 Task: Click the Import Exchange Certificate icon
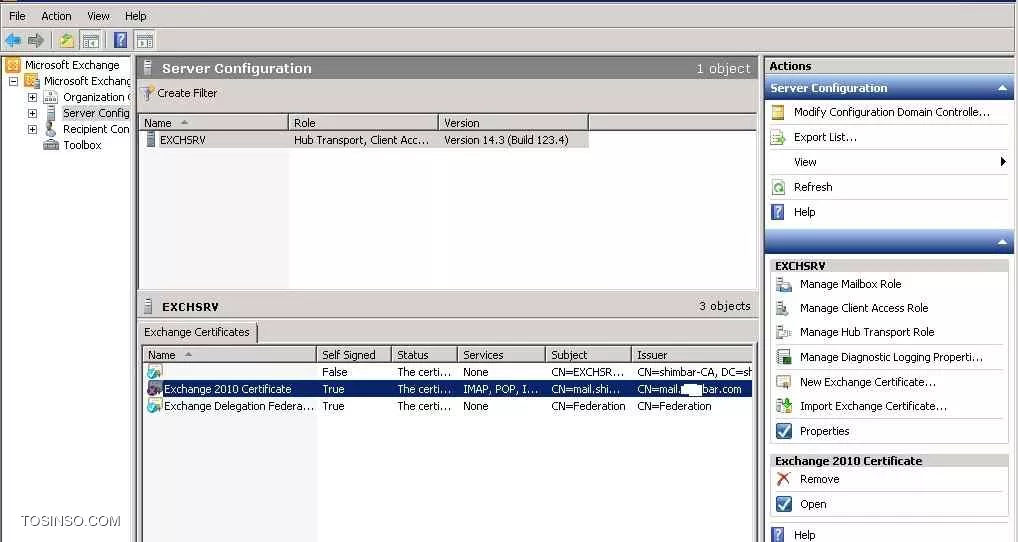pos(784,406)
